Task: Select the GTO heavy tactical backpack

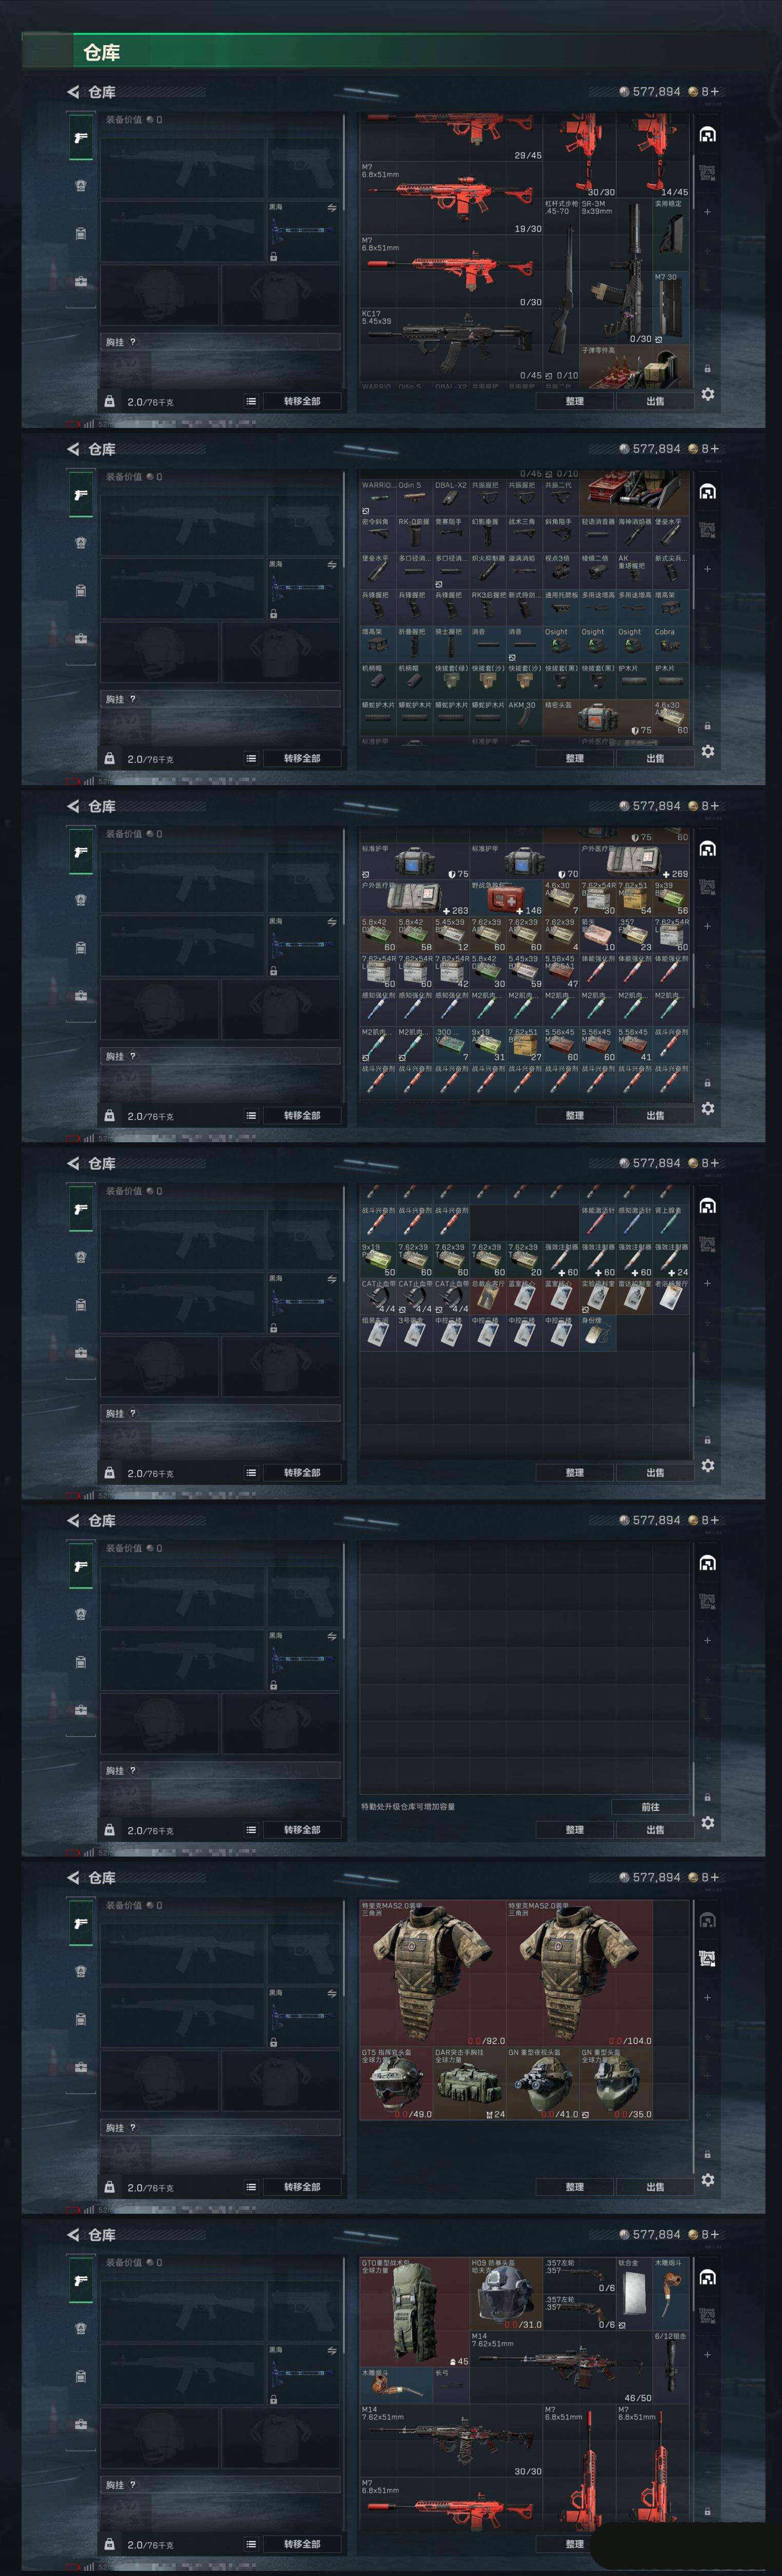Action: pos(414,2311)
